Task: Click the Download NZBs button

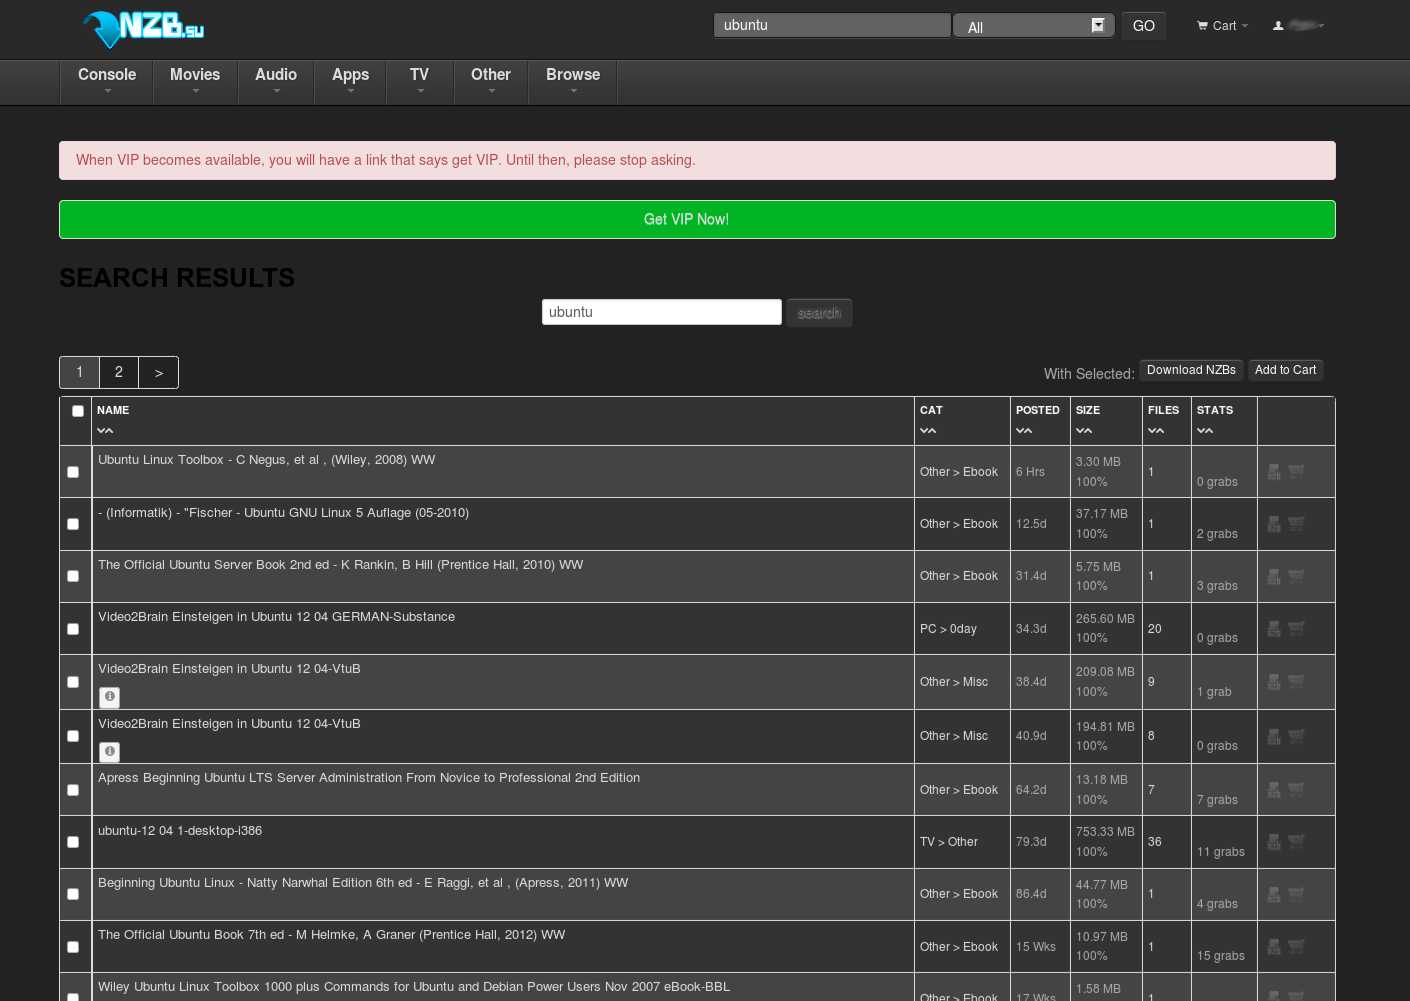Action: pyautogui.click(x=1191, y=370)
